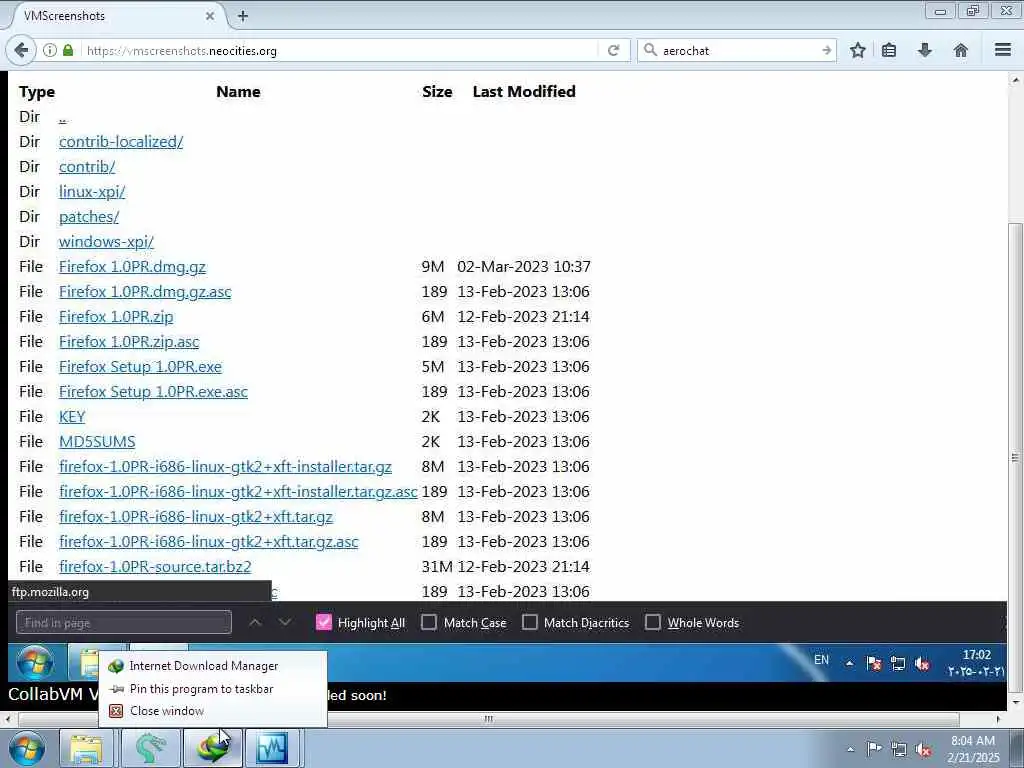The height and width of the screenshot is (768, 1024).
Task: Show bookmarks list icon in toolbar
Action: (889, 50)
